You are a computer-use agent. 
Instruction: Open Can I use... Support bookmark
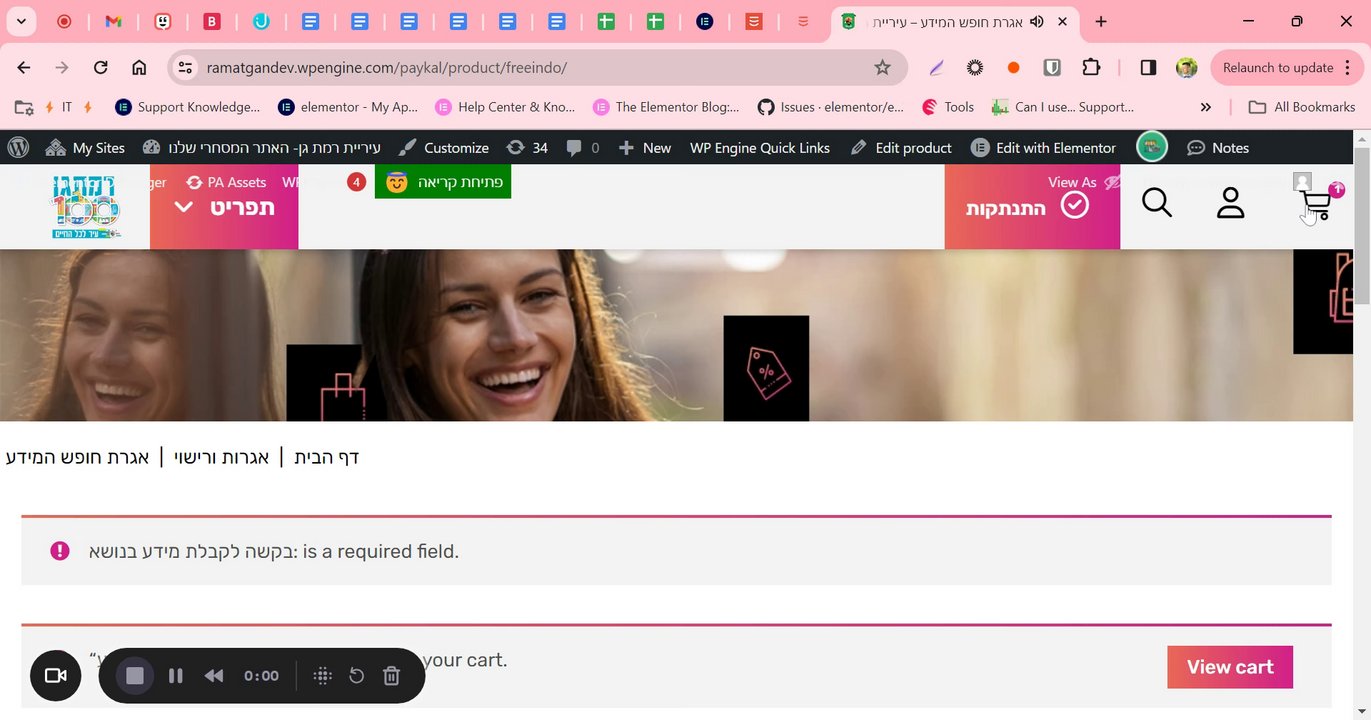1062,107
